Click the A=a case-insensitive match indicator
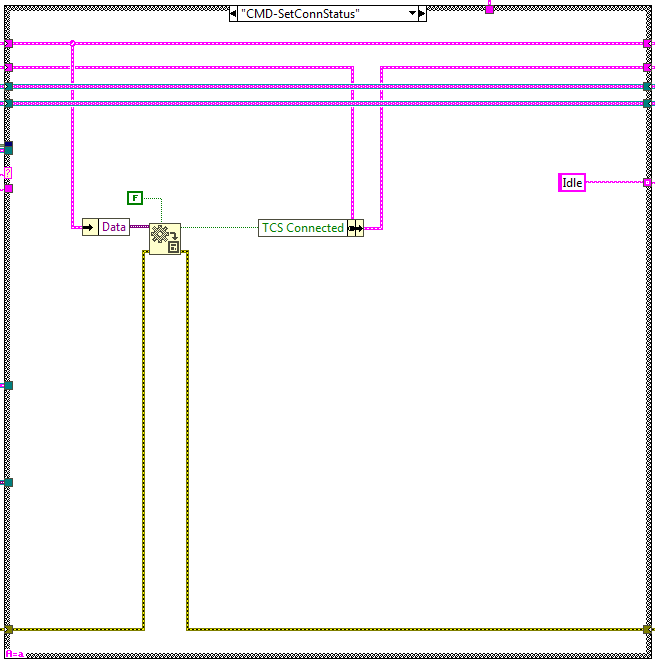Image resolution: width=655 pixels, height=662 pixels. pyautogui.click(x=15, y=654)
